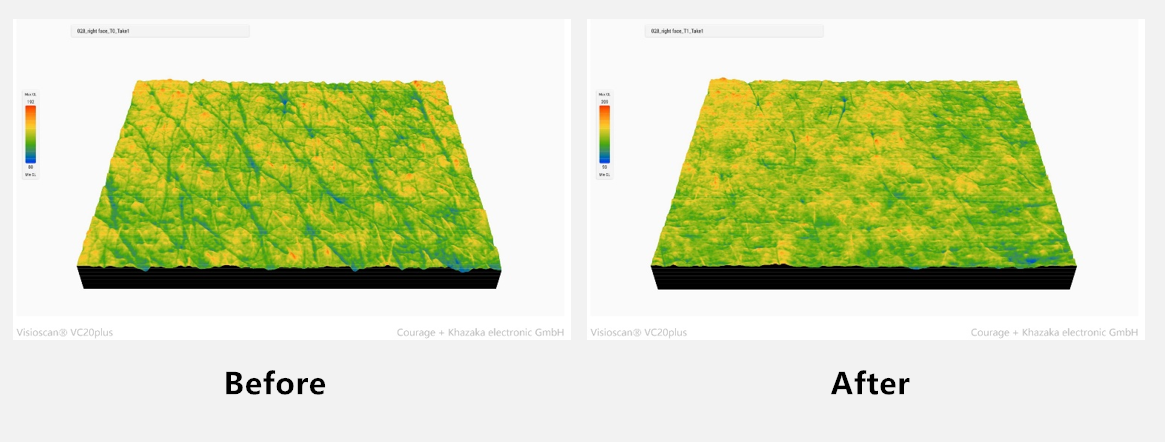Select the max value 192 on the Before legend
The image size is (1165, 442).
[31, 103]
